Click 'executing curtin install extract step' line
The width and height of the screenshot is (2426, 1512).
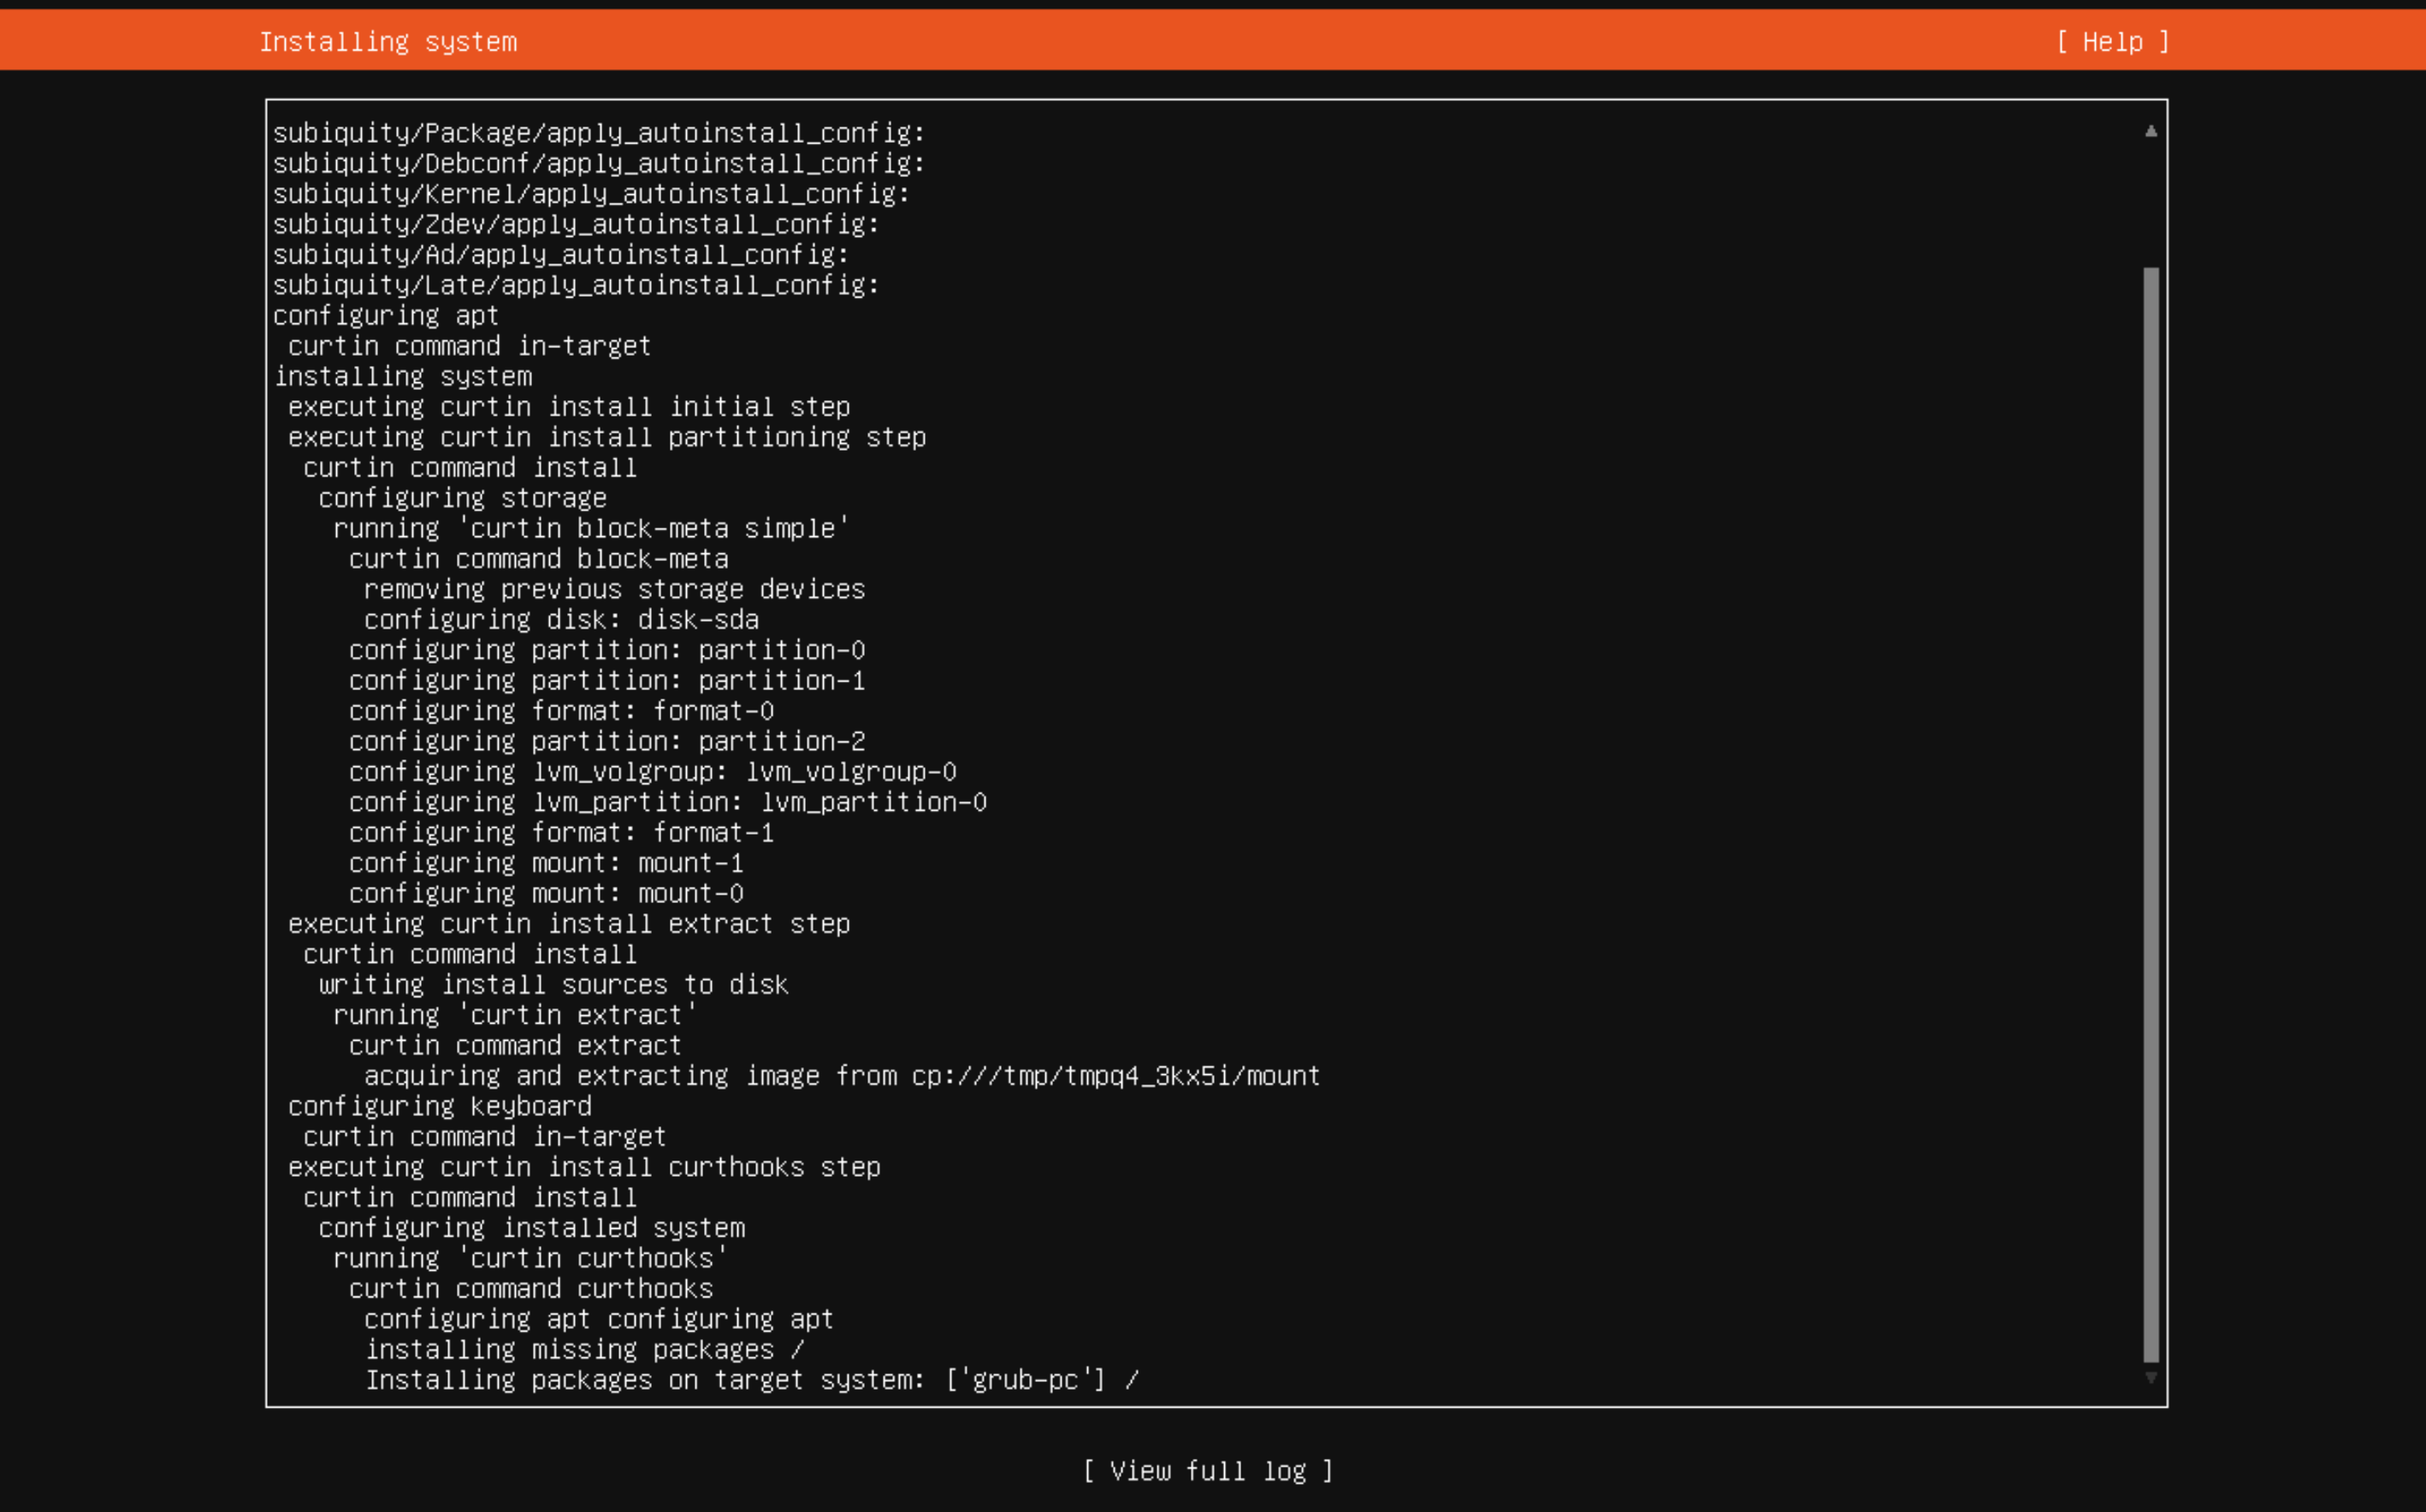point(569,924)
